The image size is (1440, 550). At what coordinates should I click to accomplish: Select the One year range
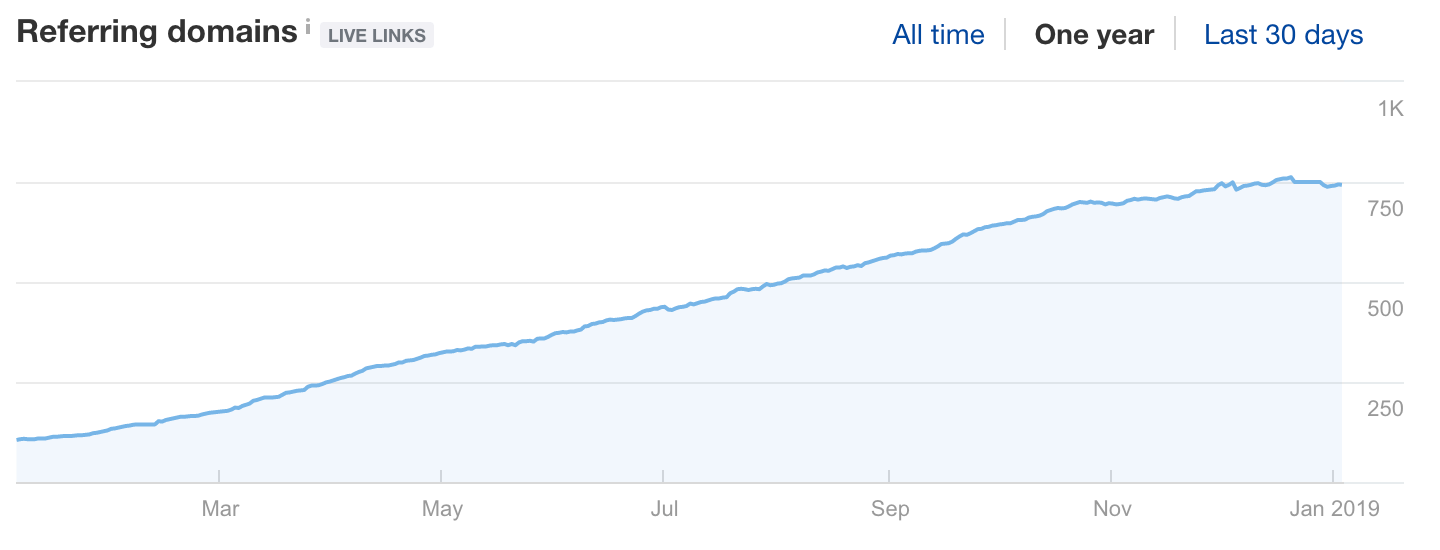(1094, 35)
